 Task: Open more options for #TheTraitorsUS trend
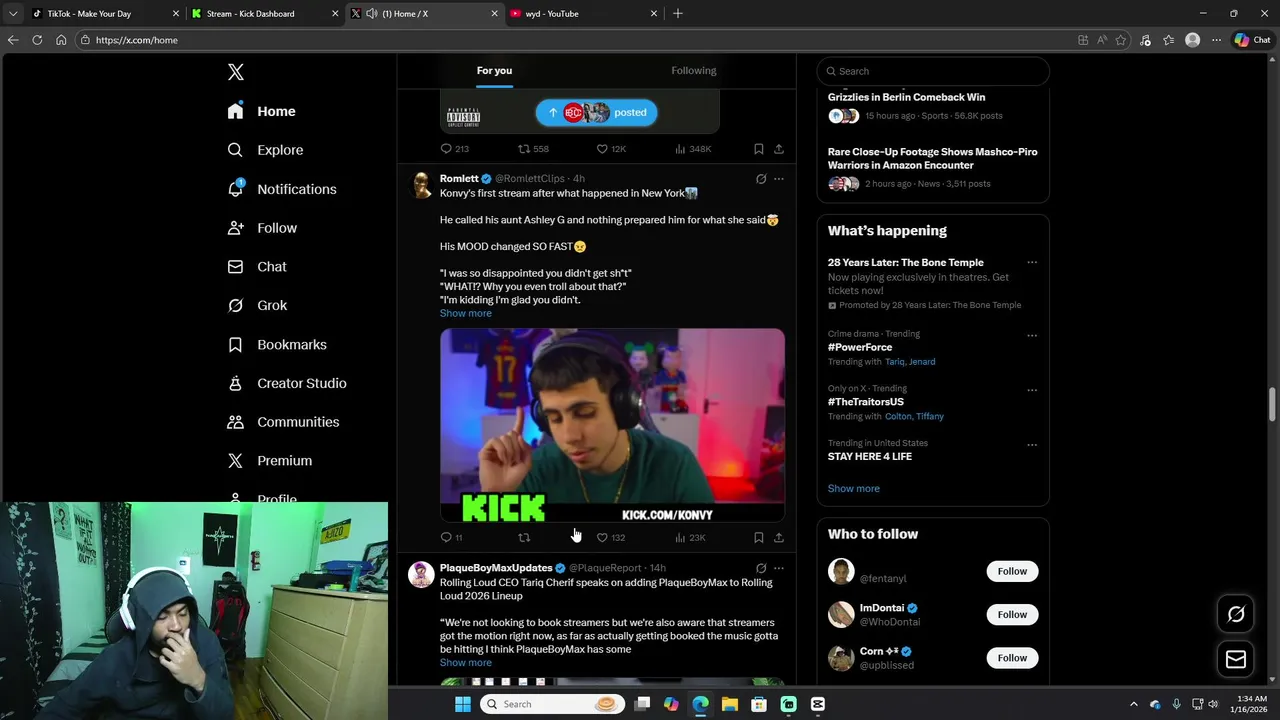coord(1032,390)
